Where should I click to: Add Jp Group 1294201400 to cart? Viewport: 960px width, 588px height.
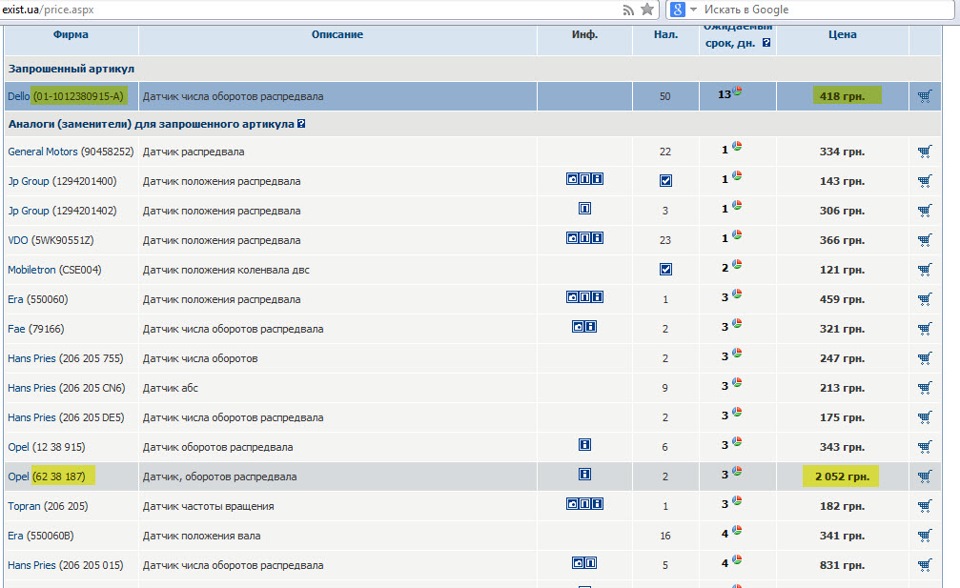tap(924, 181)
